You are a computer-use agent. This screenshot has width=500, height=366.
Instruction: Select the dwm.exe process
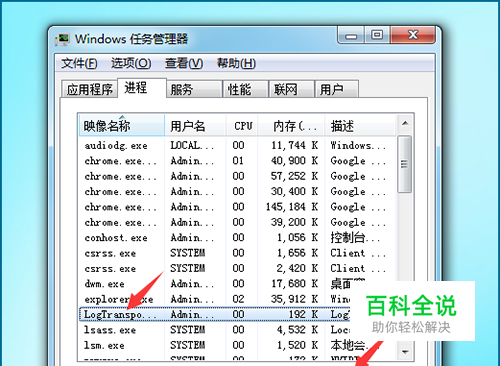click(x=238, y=284)
